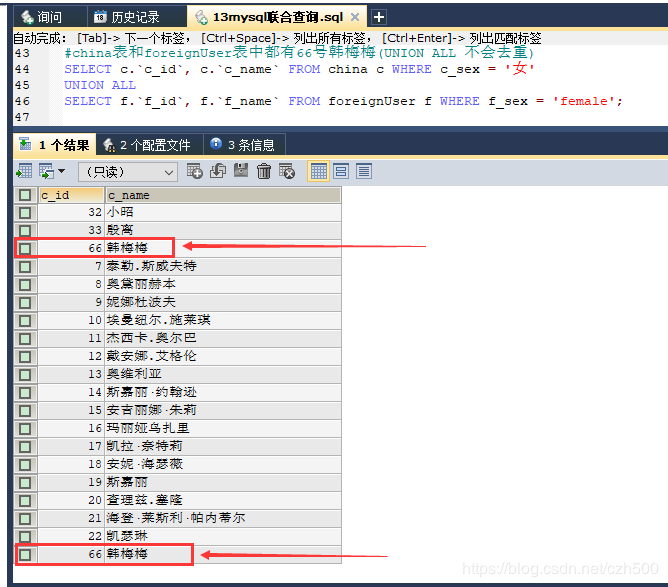Check the row checkbox for 泰勒.斯威夫特
The width and height of the screenshot is (668, 587).
[25, 266]
